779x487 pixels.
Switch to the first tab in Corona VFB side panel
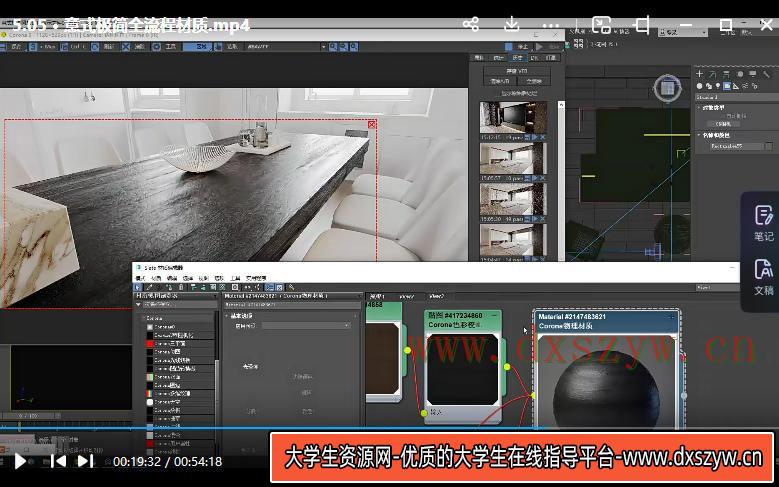478,58
